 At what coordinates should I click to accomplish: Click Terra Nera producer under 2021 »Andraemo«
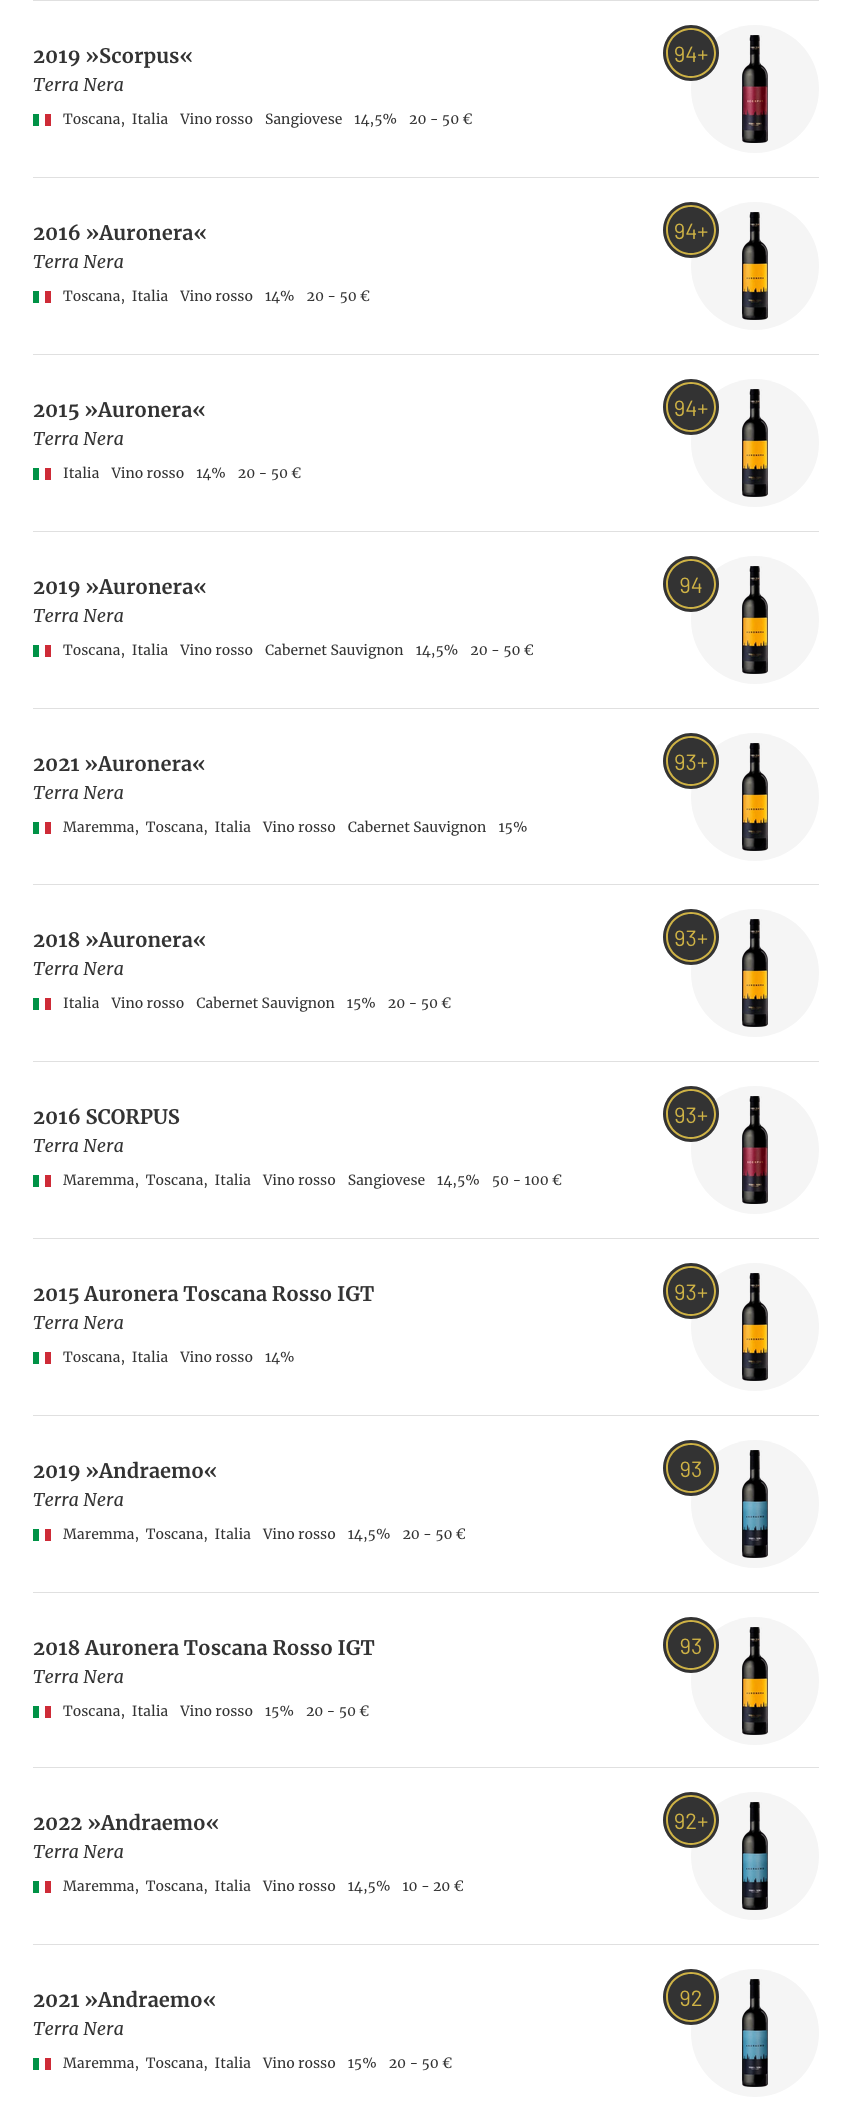click(x=78, y=2029)
